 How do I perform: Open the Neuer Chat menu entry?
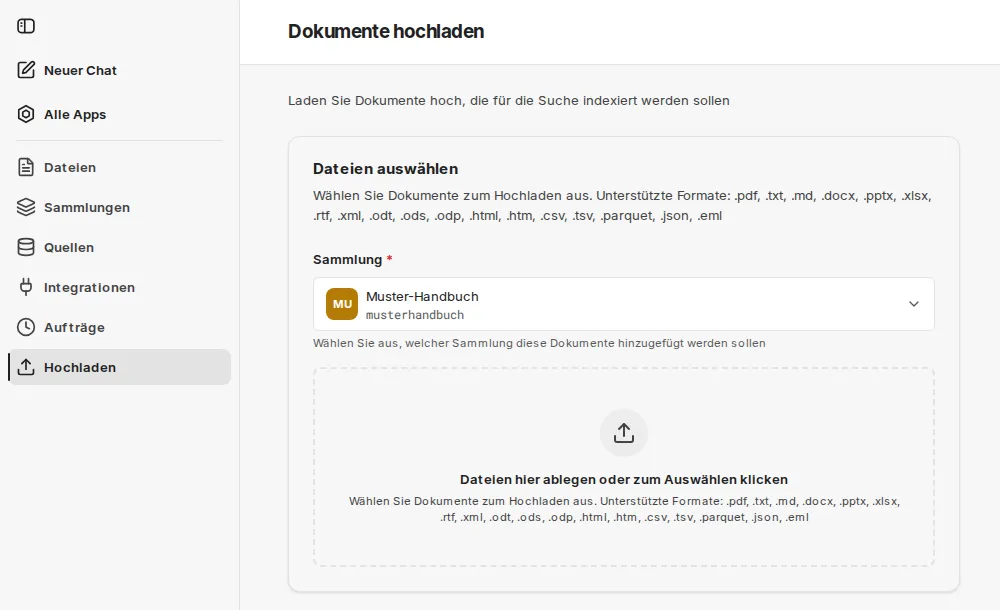(x=119, y=70)
